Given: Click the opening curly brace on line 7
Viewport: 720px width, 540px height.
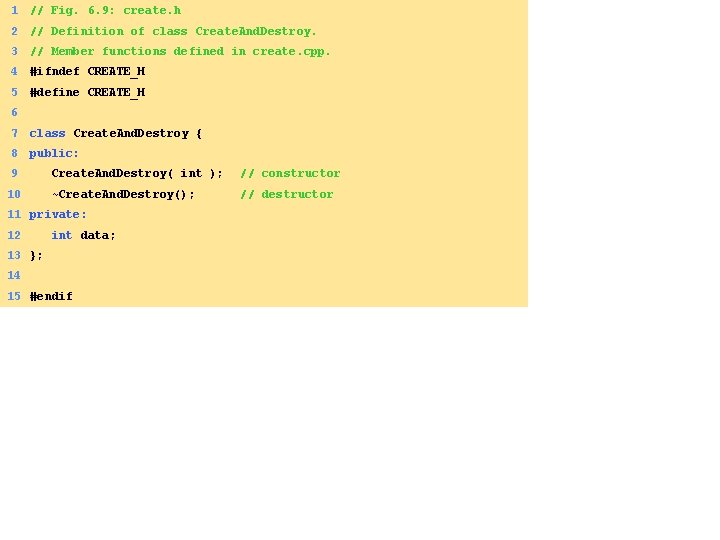Looking at the screenshot, I should click(199, 134).
